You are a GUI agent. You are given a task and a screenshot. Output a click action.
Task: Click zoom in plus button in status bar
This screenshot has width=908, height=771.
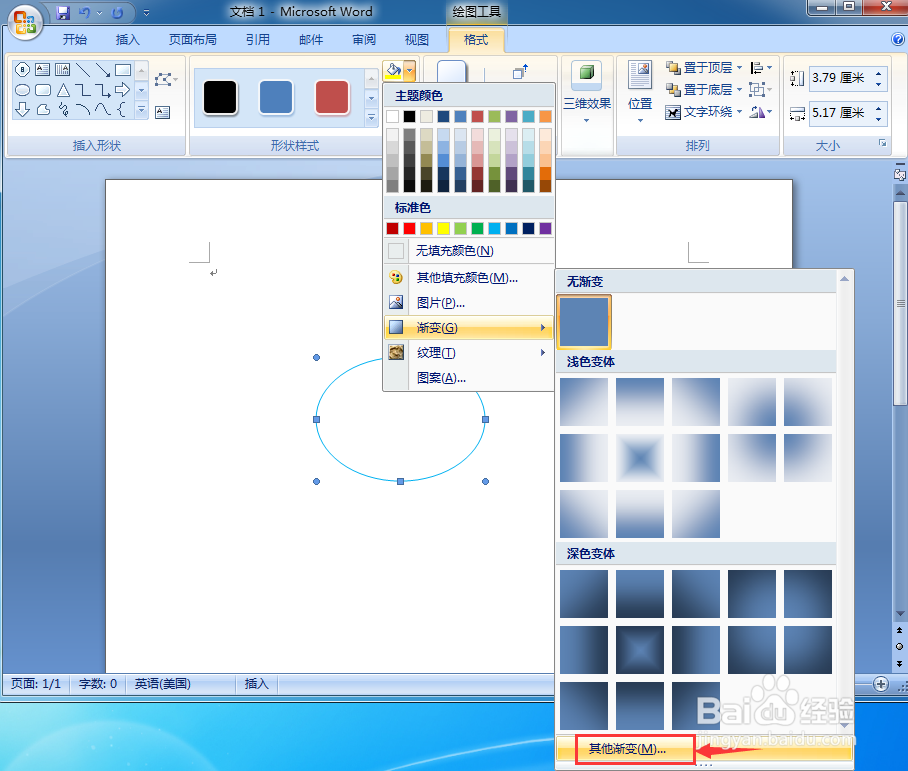pyautogui.click(x=881, y=684)
